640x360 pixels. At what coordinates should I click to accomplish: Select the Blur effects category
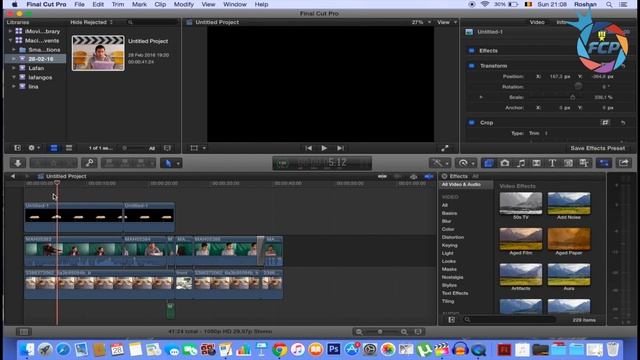coord(447,221)
